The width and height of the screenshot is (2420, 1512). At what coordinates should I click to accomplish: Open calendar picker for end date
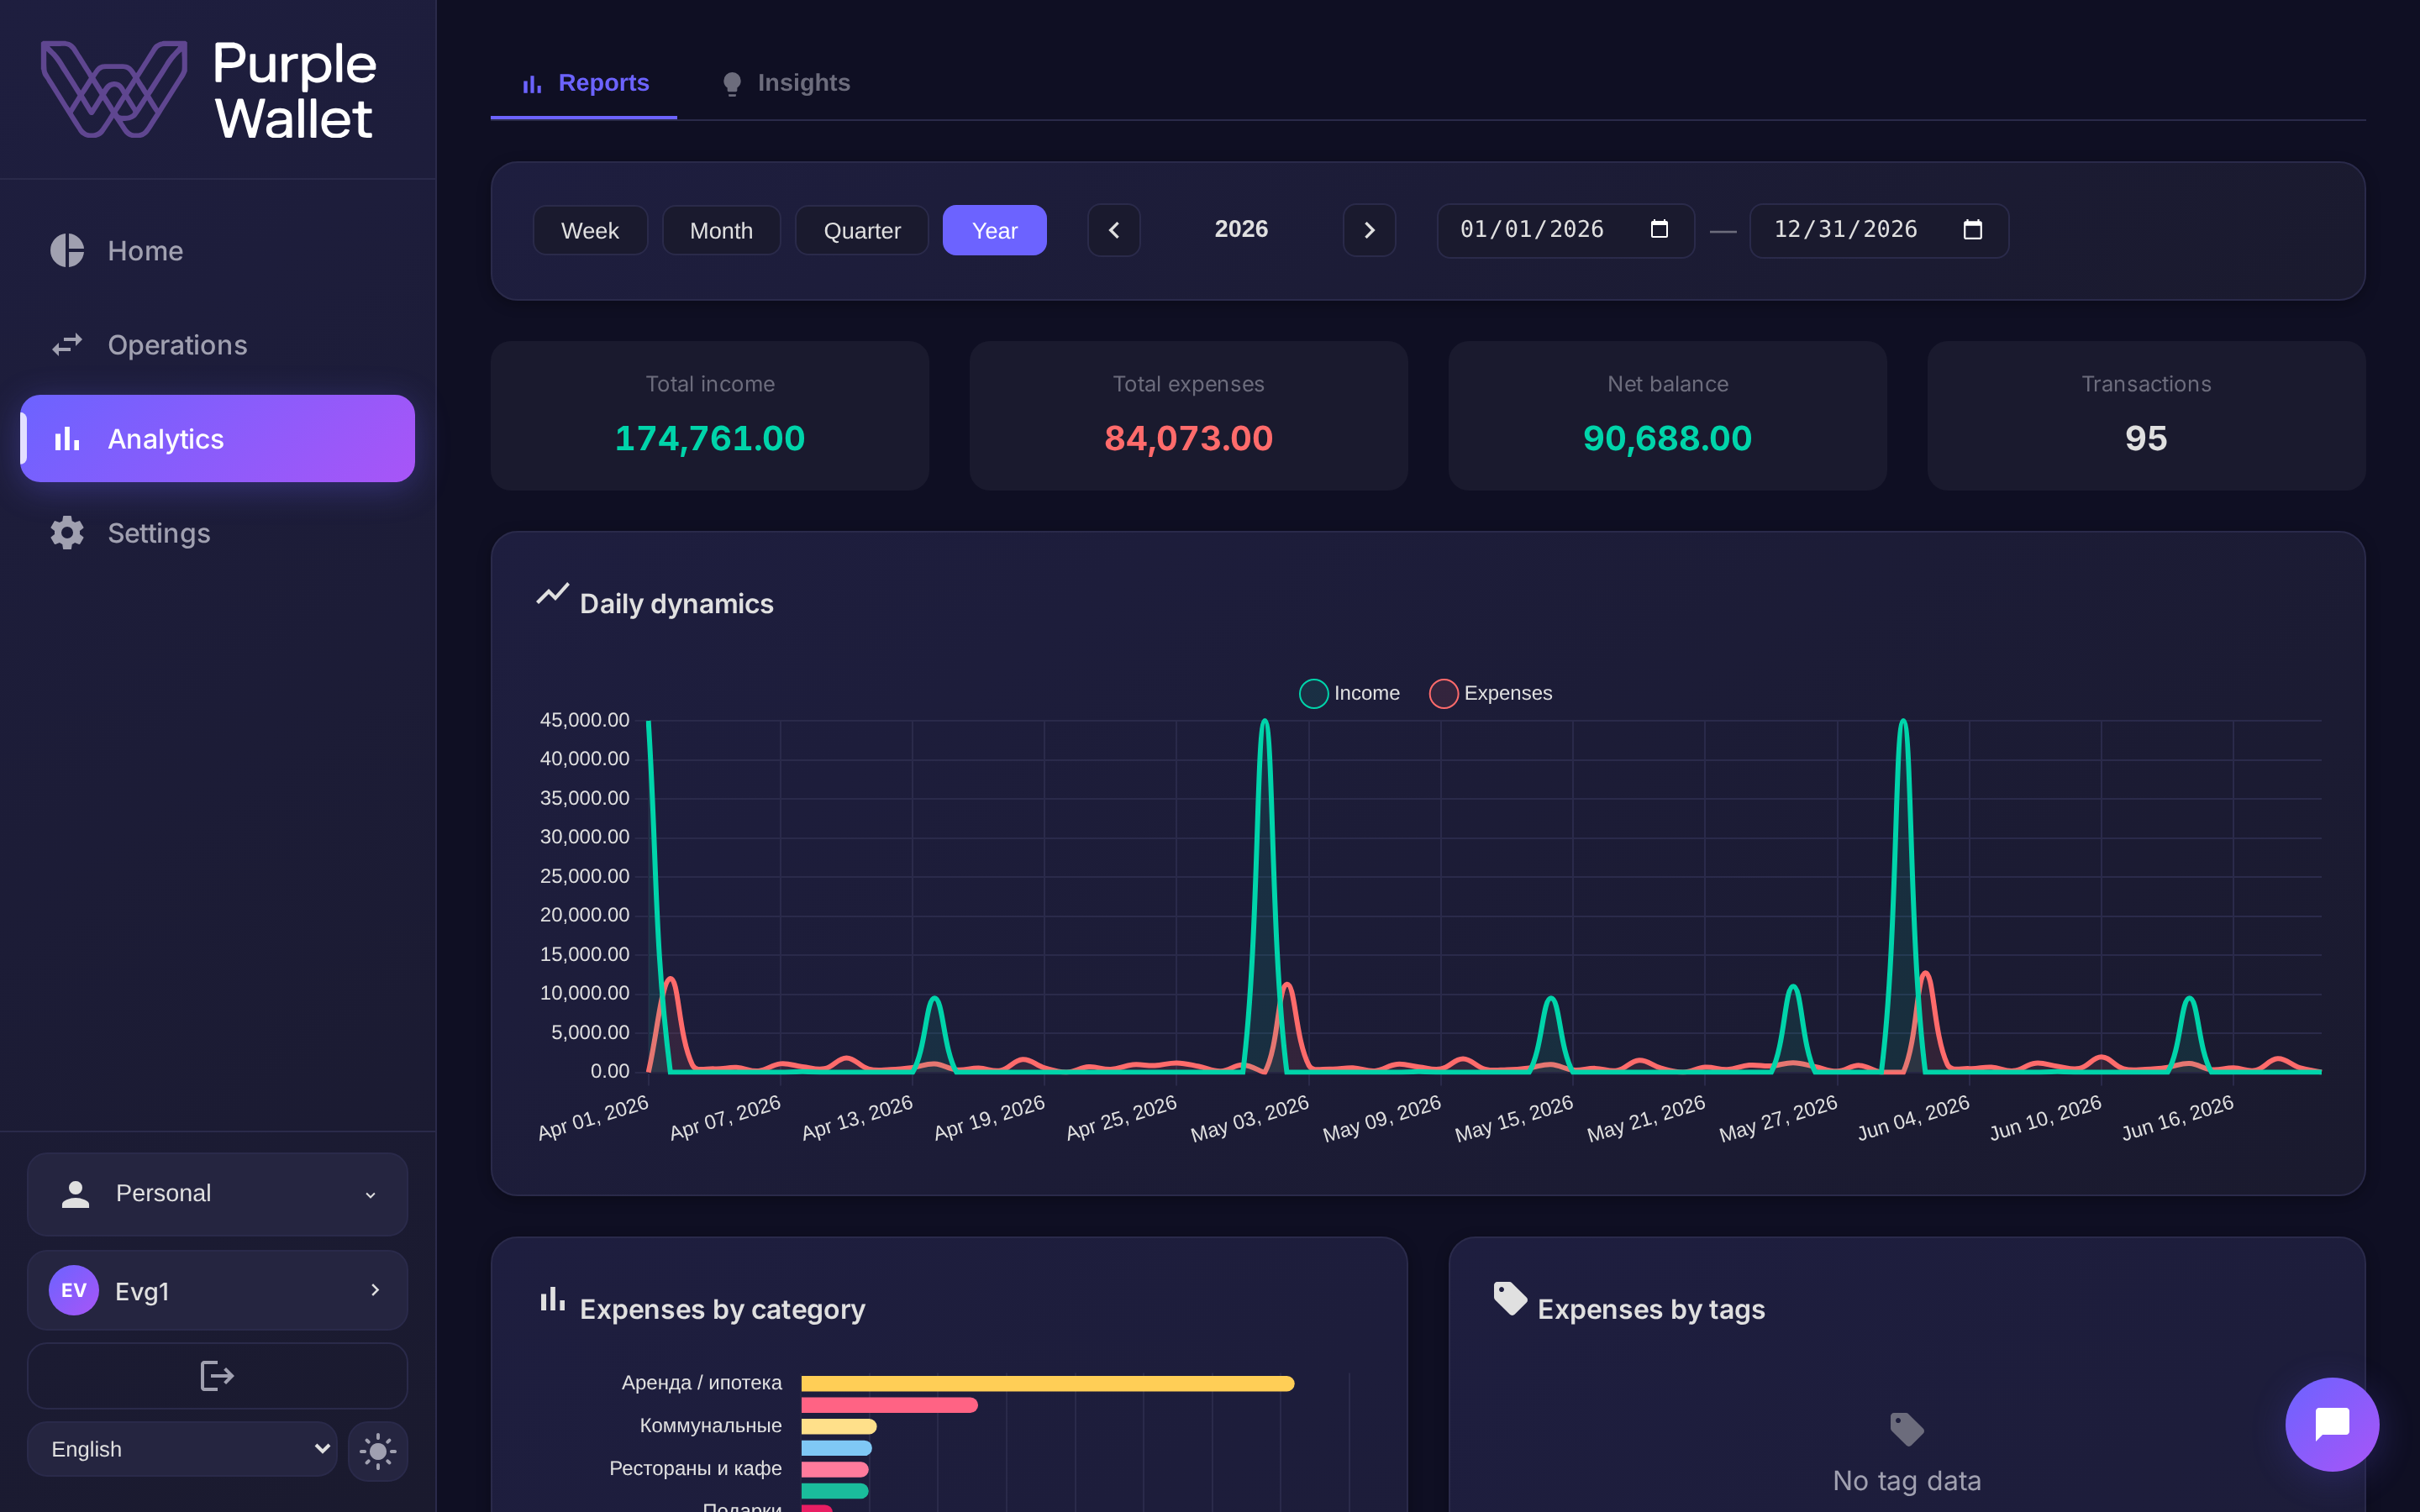click(1972, 230)
